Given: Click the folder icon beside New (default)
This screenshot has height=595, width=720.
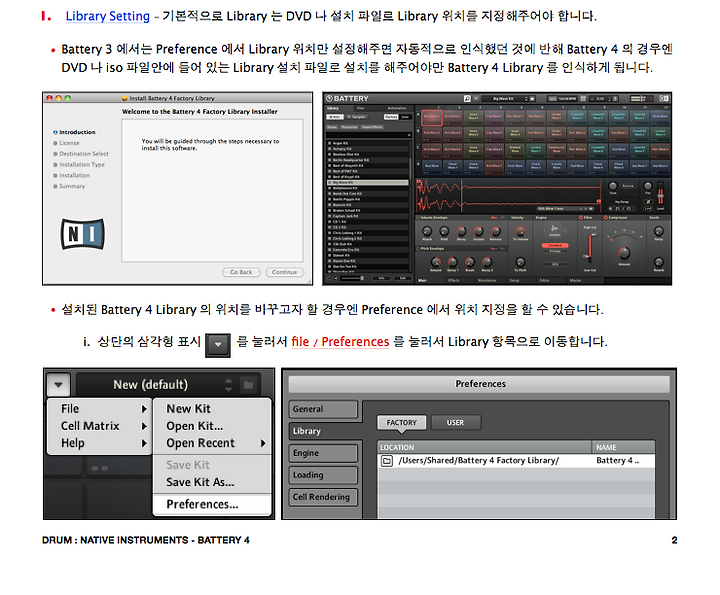Looking at the screenshot, I should [249, 385].
